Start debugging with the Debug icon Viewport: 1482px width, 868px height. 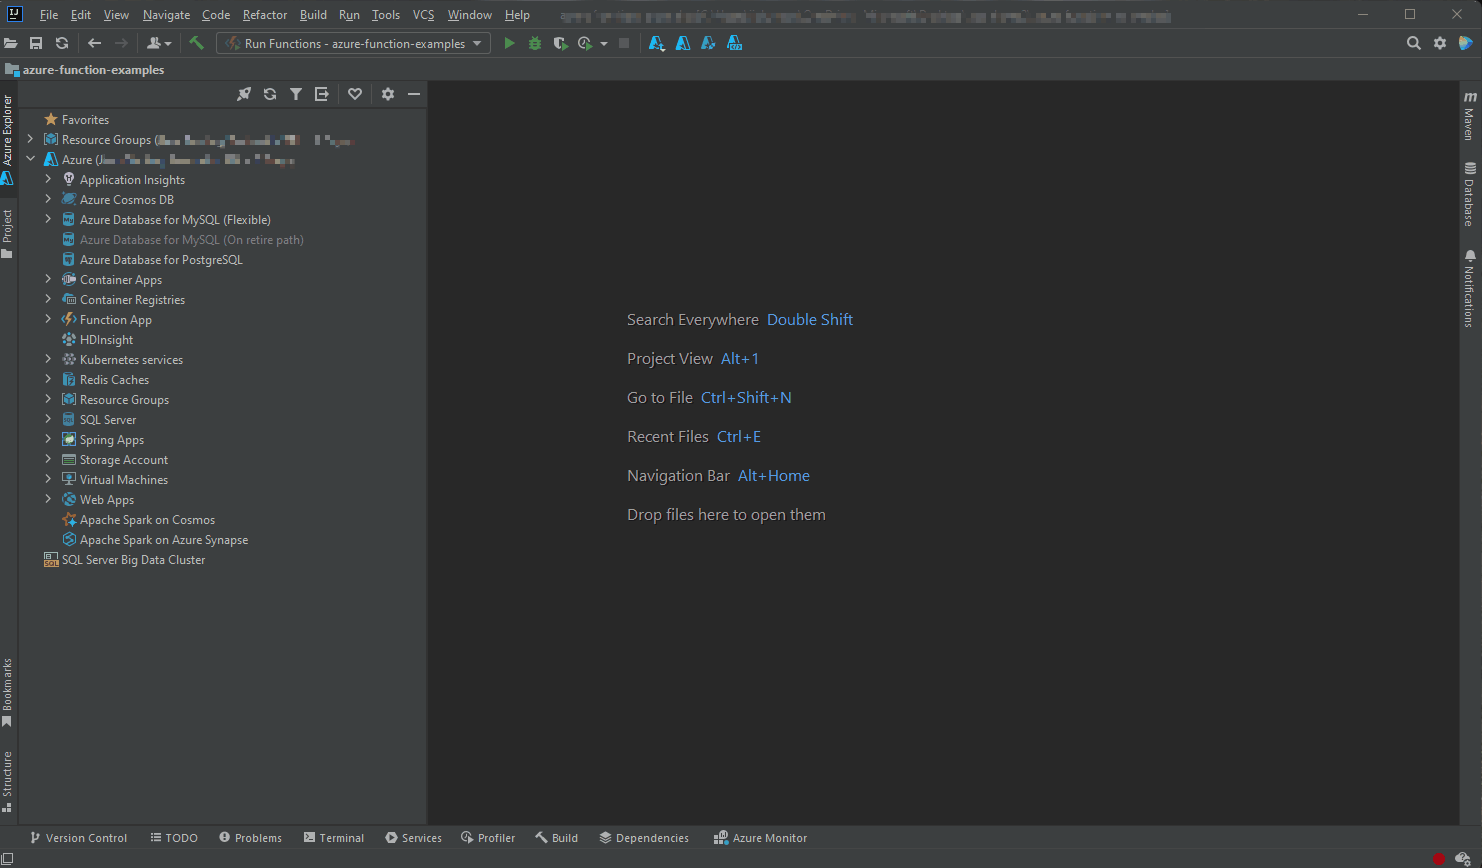[534, 43]
